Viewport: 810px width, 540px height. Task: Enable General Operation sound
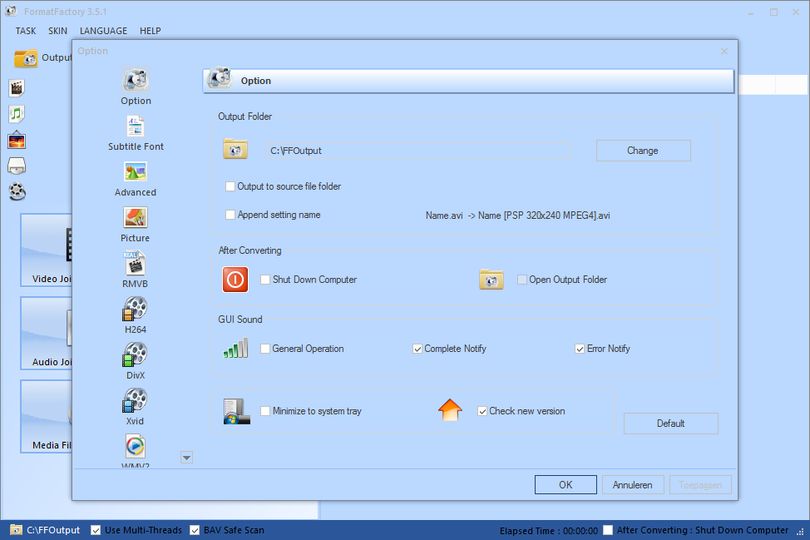pyautogui.click(x=265, y=348)
